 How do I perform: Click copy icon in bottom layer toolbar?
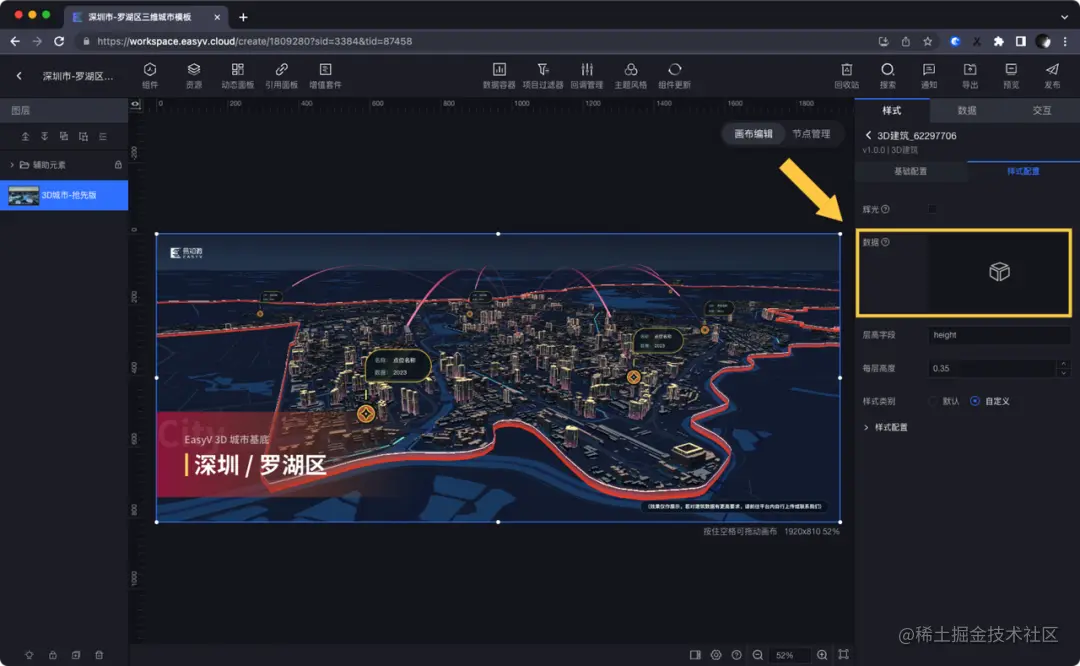tap(76, 655)
